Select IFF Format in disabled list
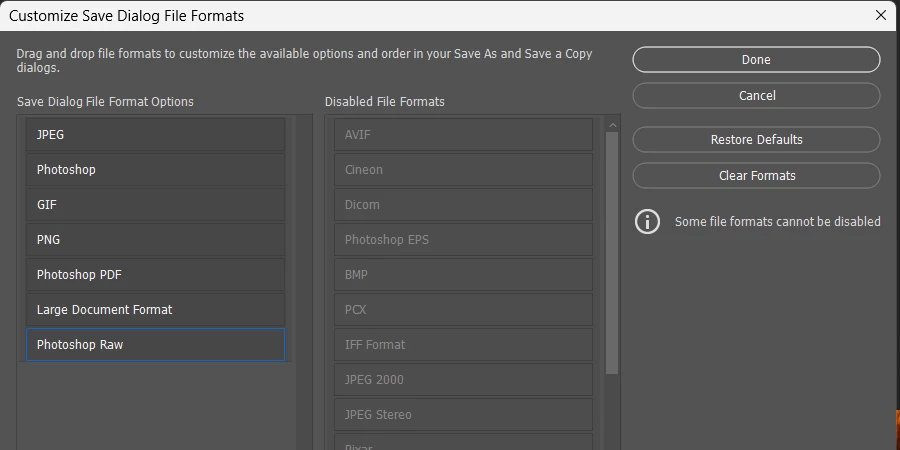Image resolution: width=900 pixels, height=450 pixels. [x=463, y=344]
